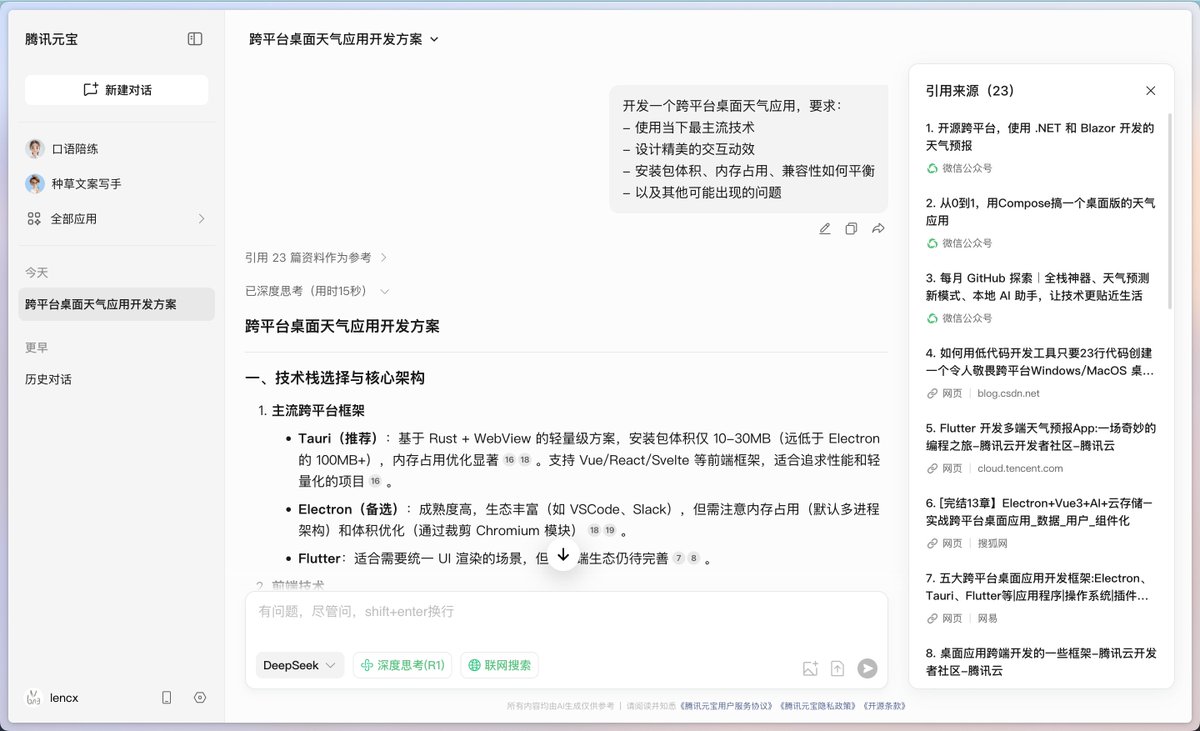Toggle 深度思考(R1) mode
Image resolution: width=1200 pixels, height=731 pixels.
402,665
